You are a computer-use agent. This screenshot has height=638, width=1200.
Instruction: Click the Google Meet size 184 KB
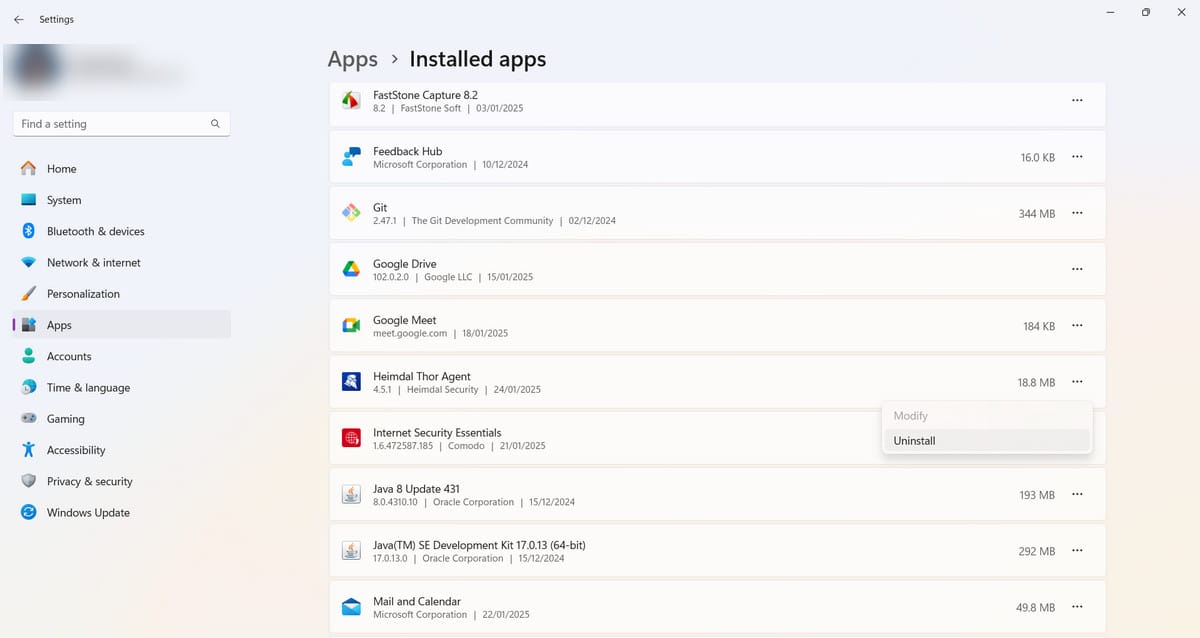(1038, 326)
